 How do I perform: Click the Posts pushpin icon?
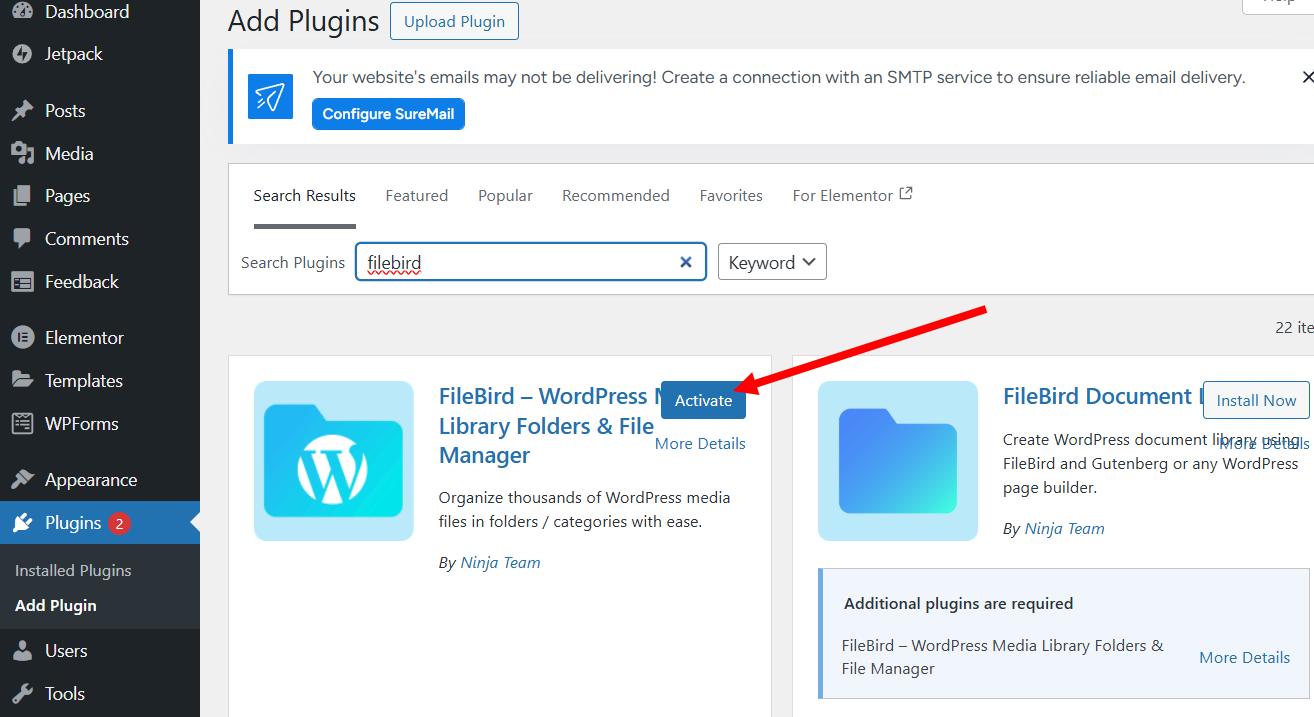click(22, 111)
